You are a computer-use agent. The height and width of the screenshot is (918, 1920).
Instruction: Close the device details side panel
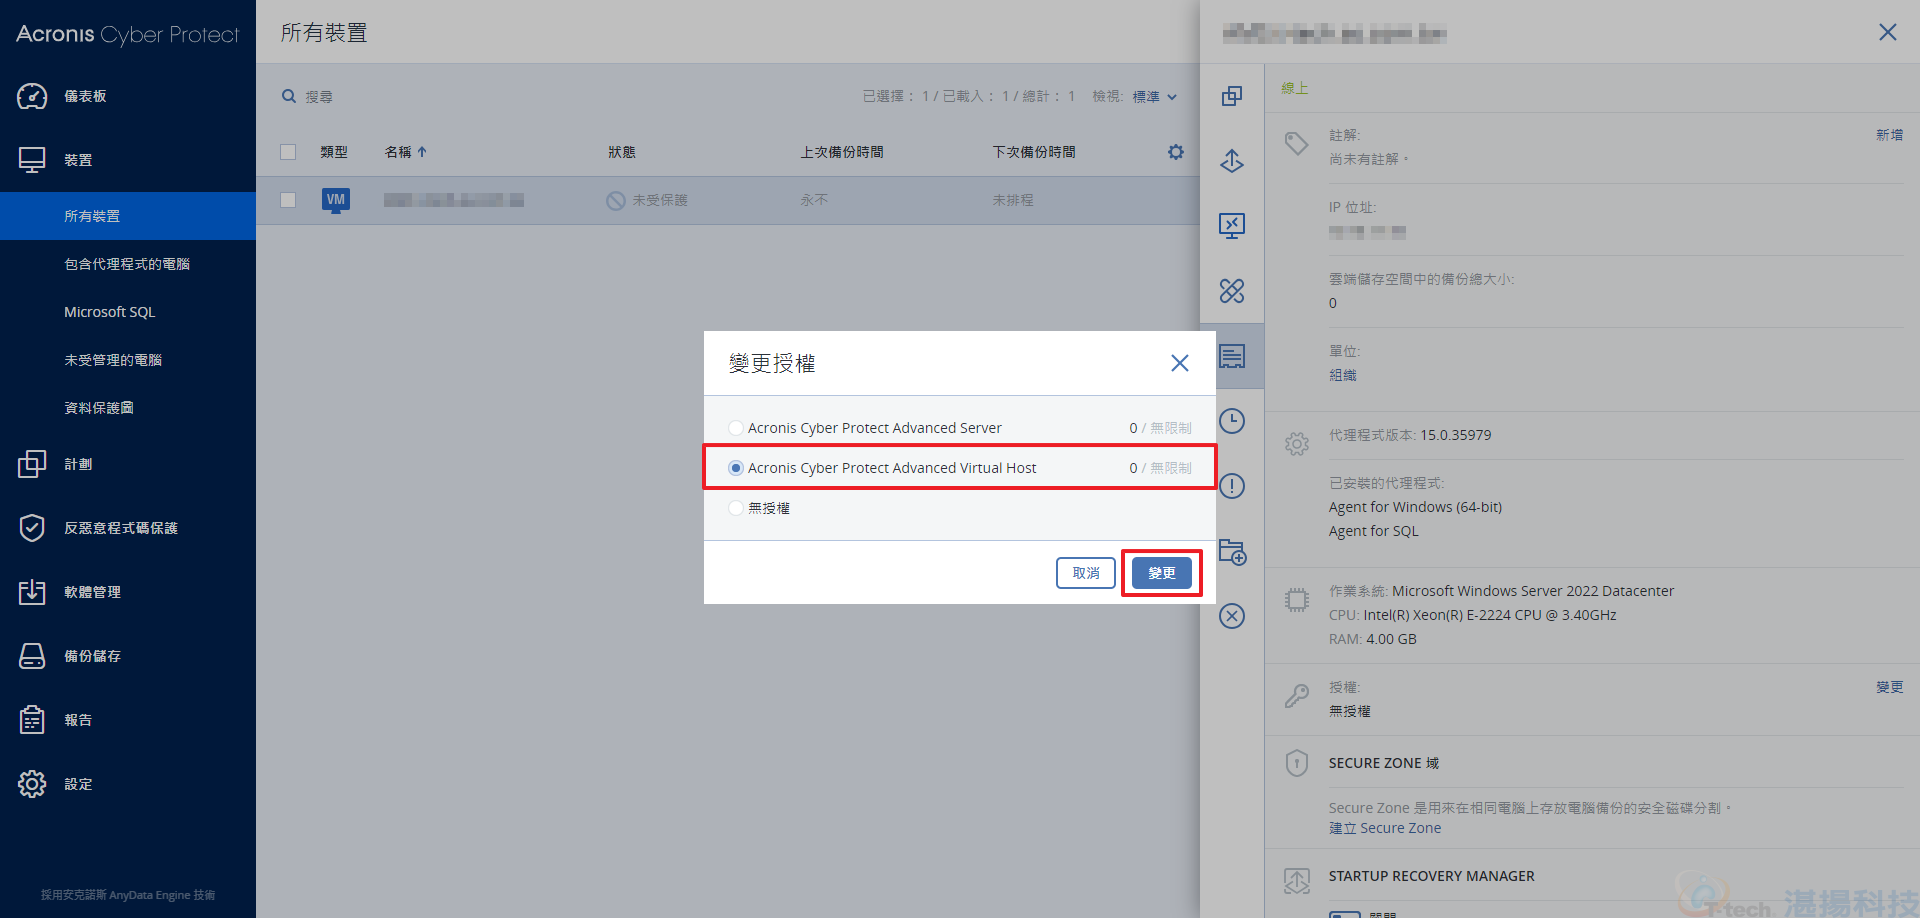coord(1888,32)
